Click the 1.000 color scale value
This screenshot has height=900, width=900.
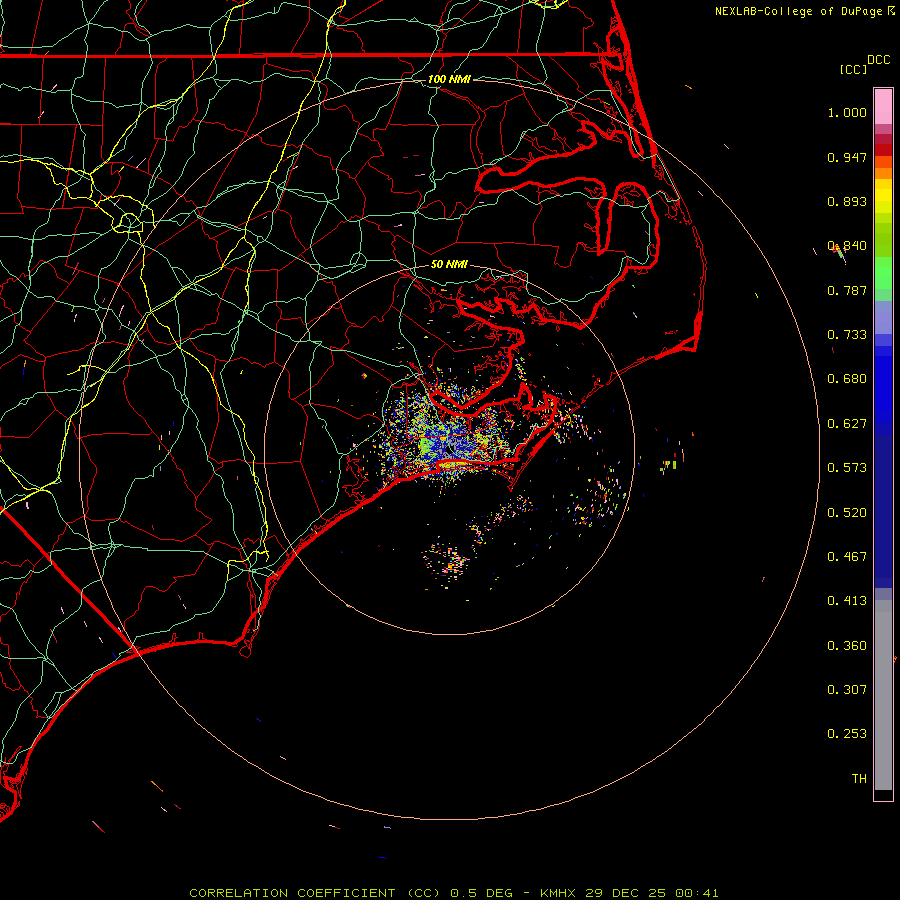point(847,112)
